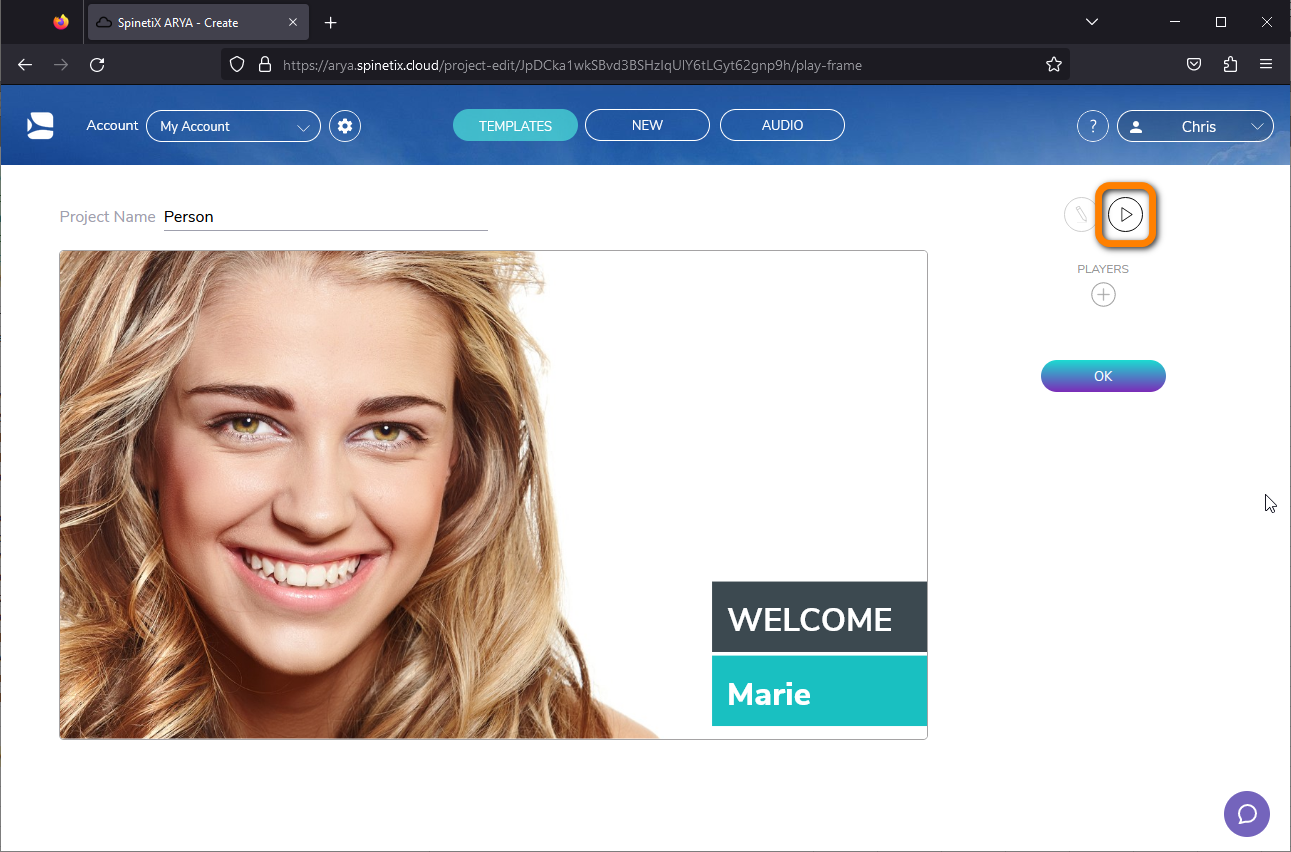Click the SpinetiX logo icon
This screenshot has height=852, width=1291.
(x=39, y=125)
